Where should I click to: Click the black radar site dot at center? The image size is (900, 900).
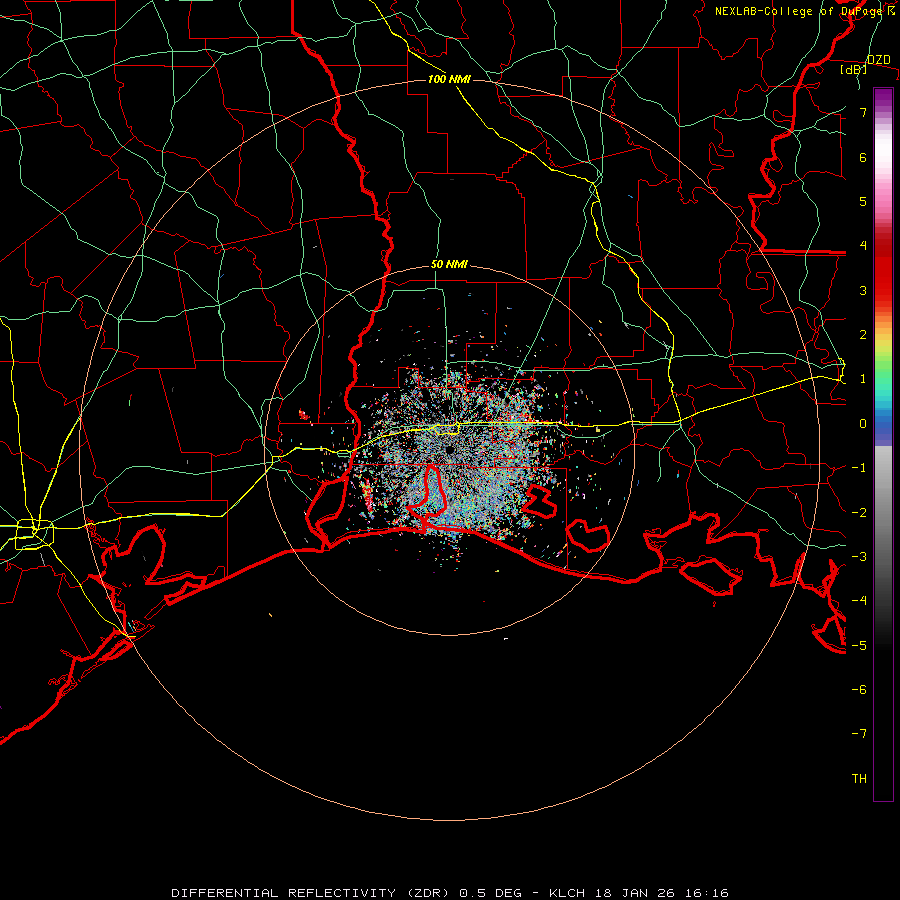pyautogui.click(x=450, y=449)
